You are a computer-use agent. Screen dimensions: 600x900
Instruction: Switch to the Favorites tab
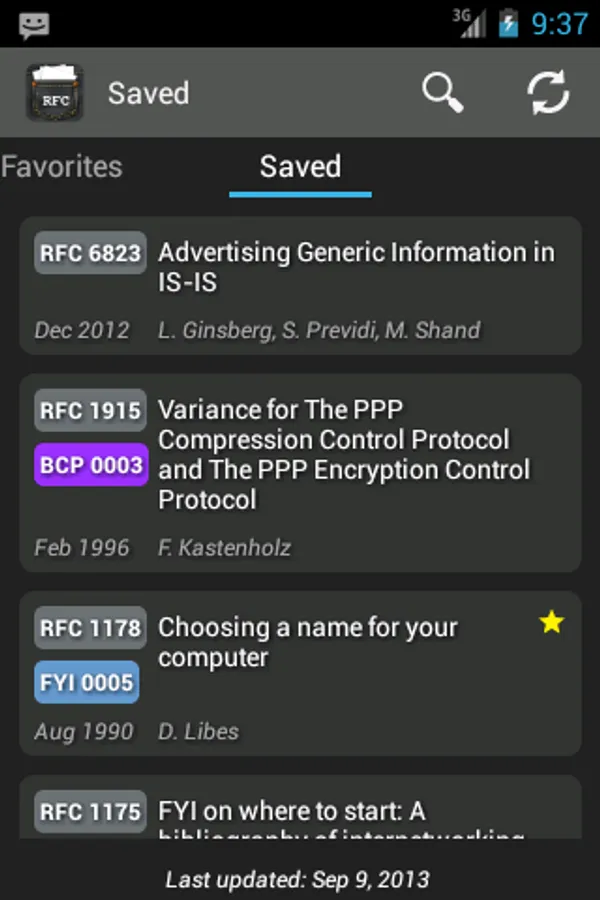[x=62, y=167]
